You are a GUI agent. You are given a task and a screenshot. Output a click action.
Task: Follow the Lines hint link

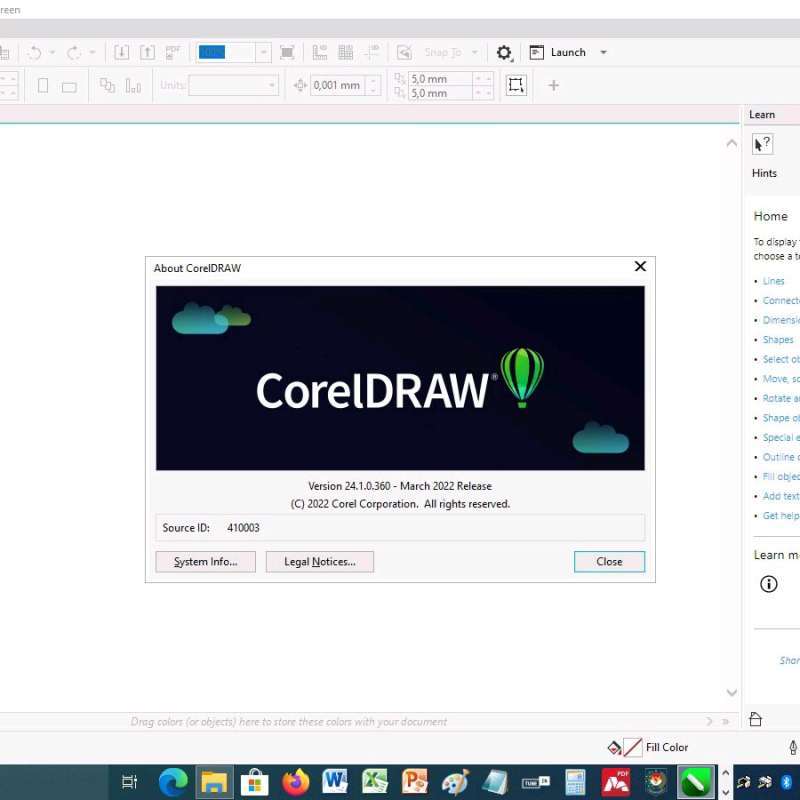coord(773,280)
